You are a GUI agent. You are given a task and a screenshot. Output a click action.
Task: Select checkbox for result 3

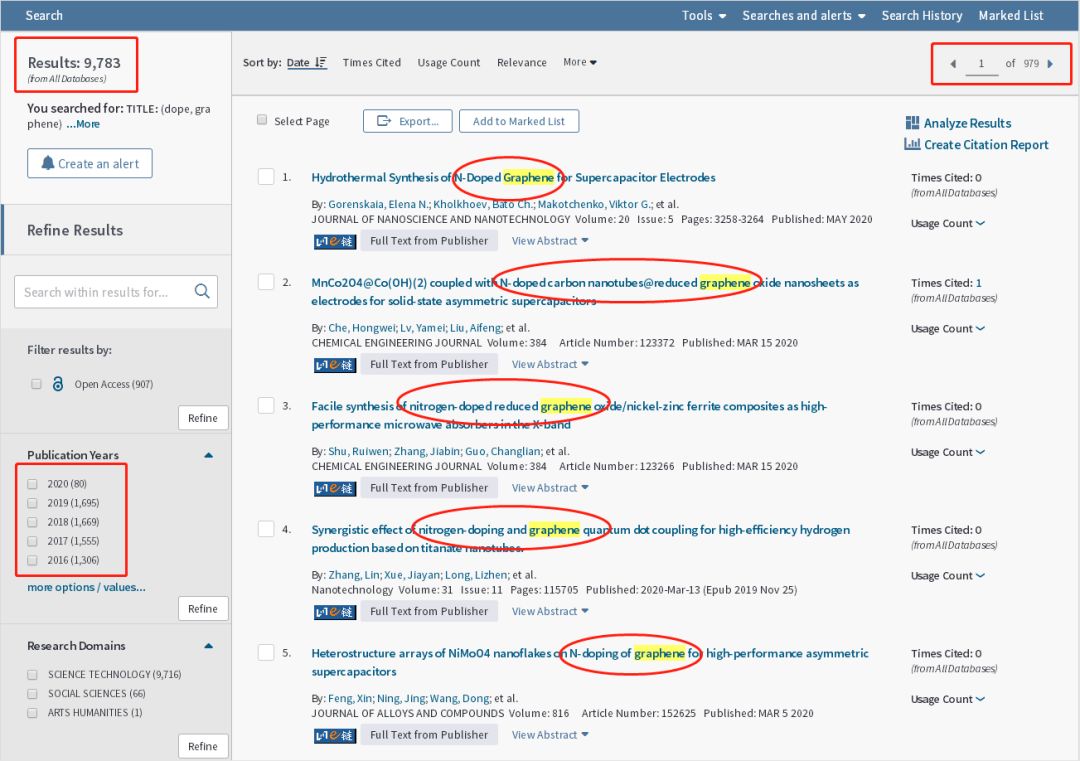pos(266,405)
